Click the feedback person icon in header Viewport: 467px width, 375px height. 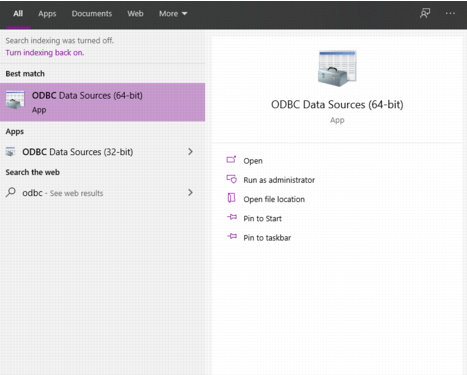click(x=425, y=13)
